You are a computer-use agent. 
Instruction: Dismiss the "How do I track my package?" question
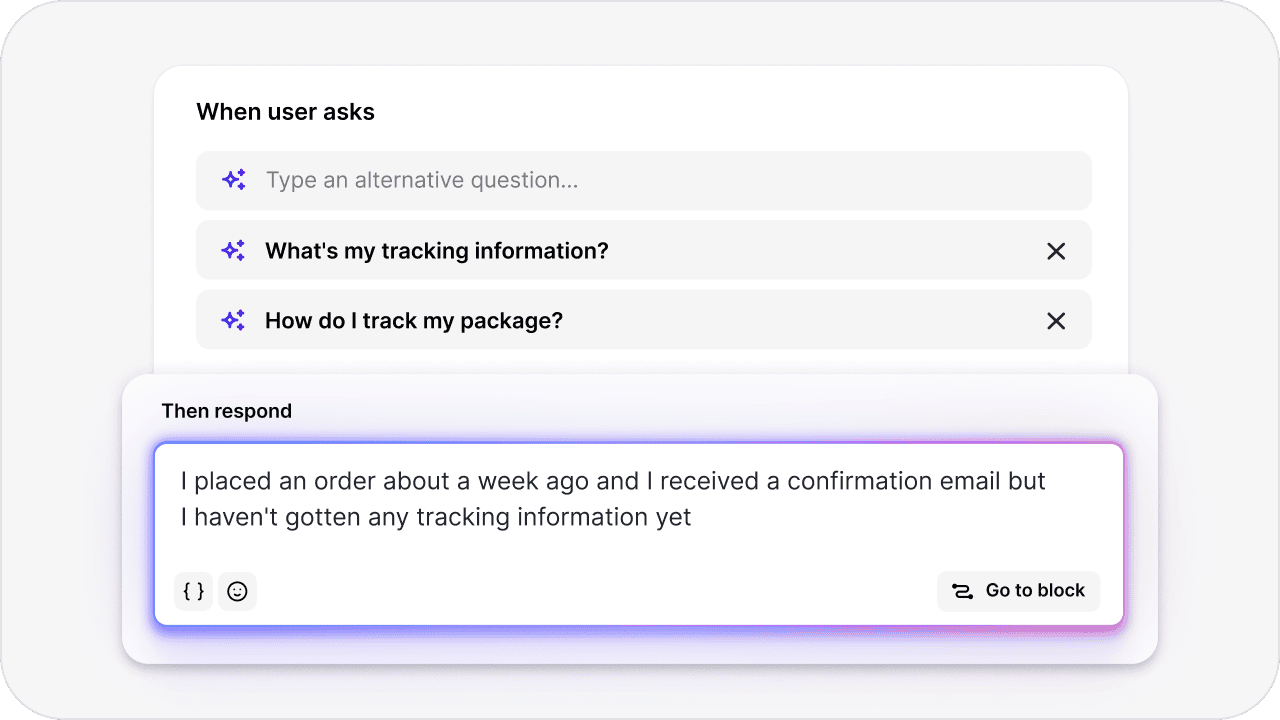click(x=1056, y=321)
